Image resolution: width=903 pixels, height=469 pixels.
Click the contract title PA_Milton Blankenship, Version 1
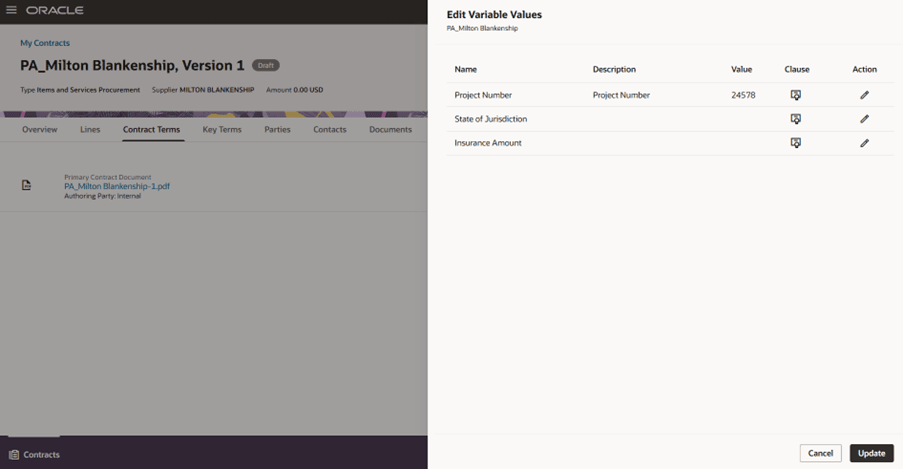point(132,65)
